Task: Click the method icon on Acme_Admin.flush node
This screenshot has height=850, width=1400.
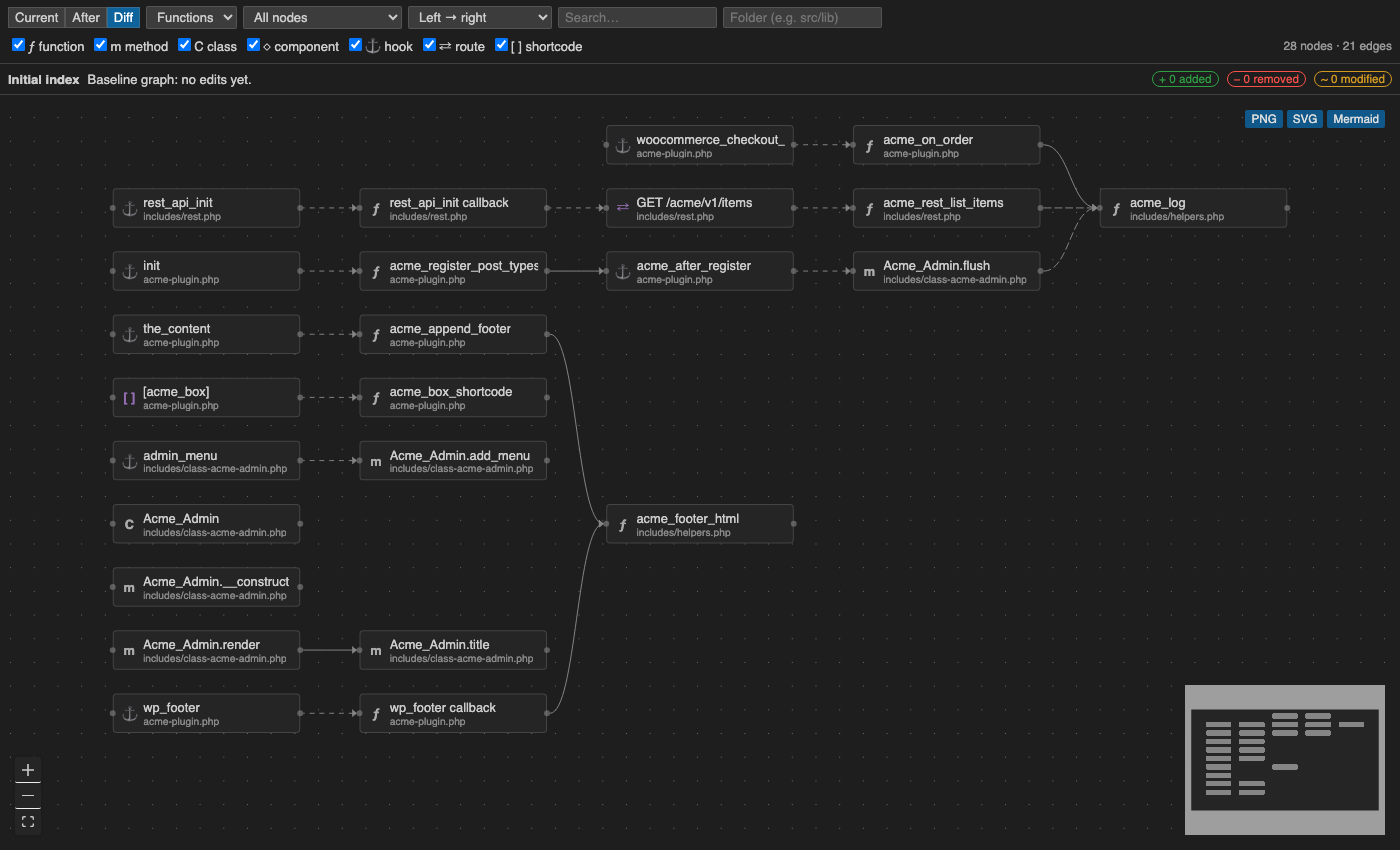Action: 869,272
